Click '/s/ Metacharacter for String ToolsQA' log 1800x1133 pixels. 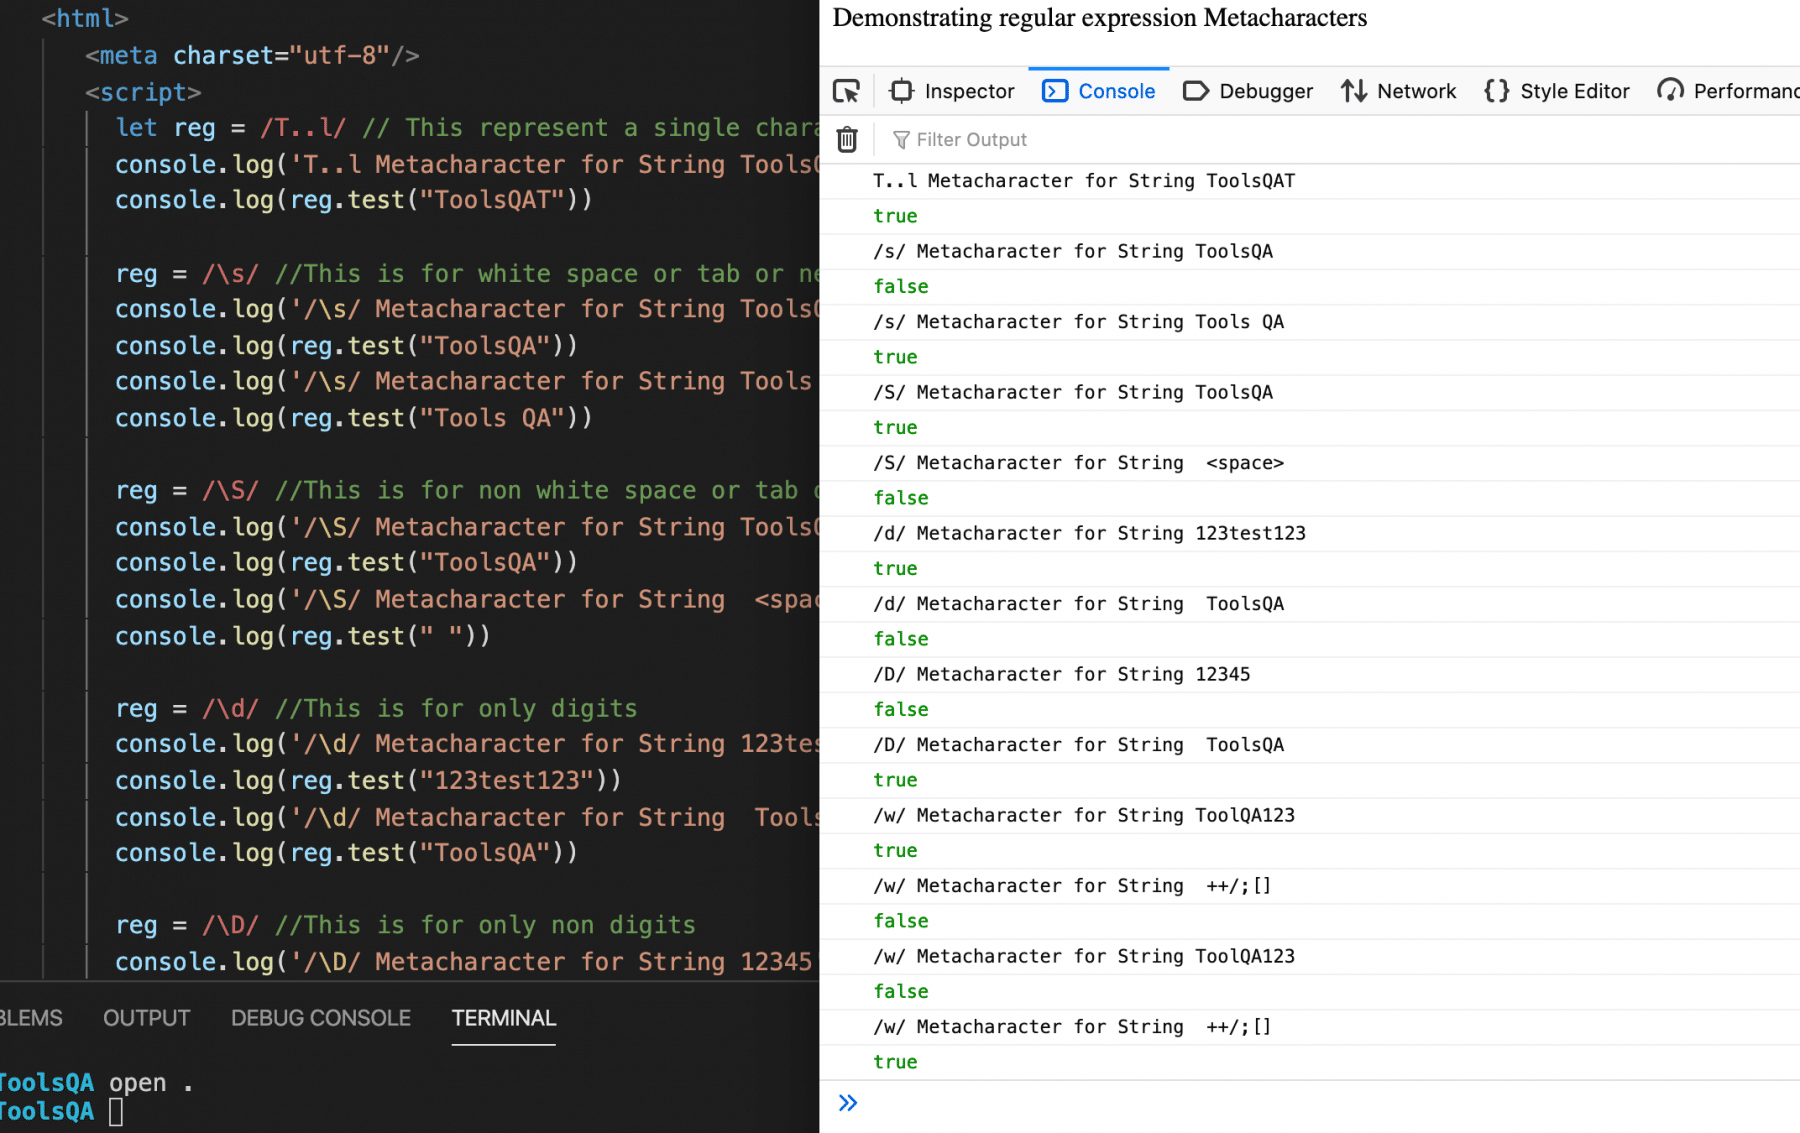point(1073,251)
